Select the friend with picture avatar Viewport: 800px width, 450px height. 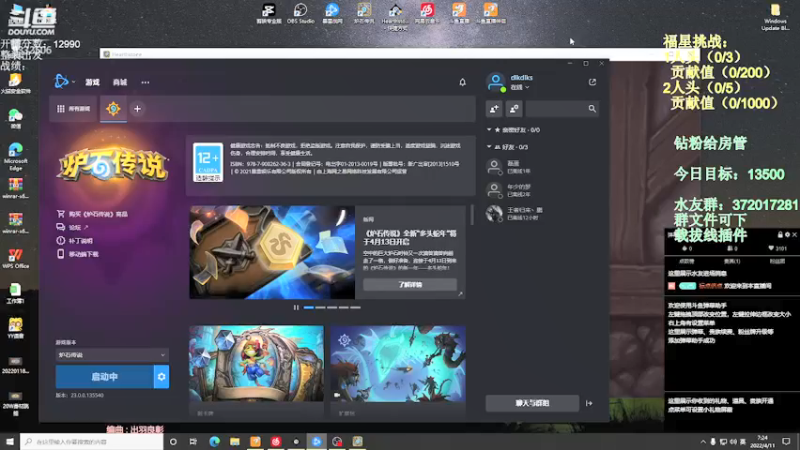pos(542,213)
